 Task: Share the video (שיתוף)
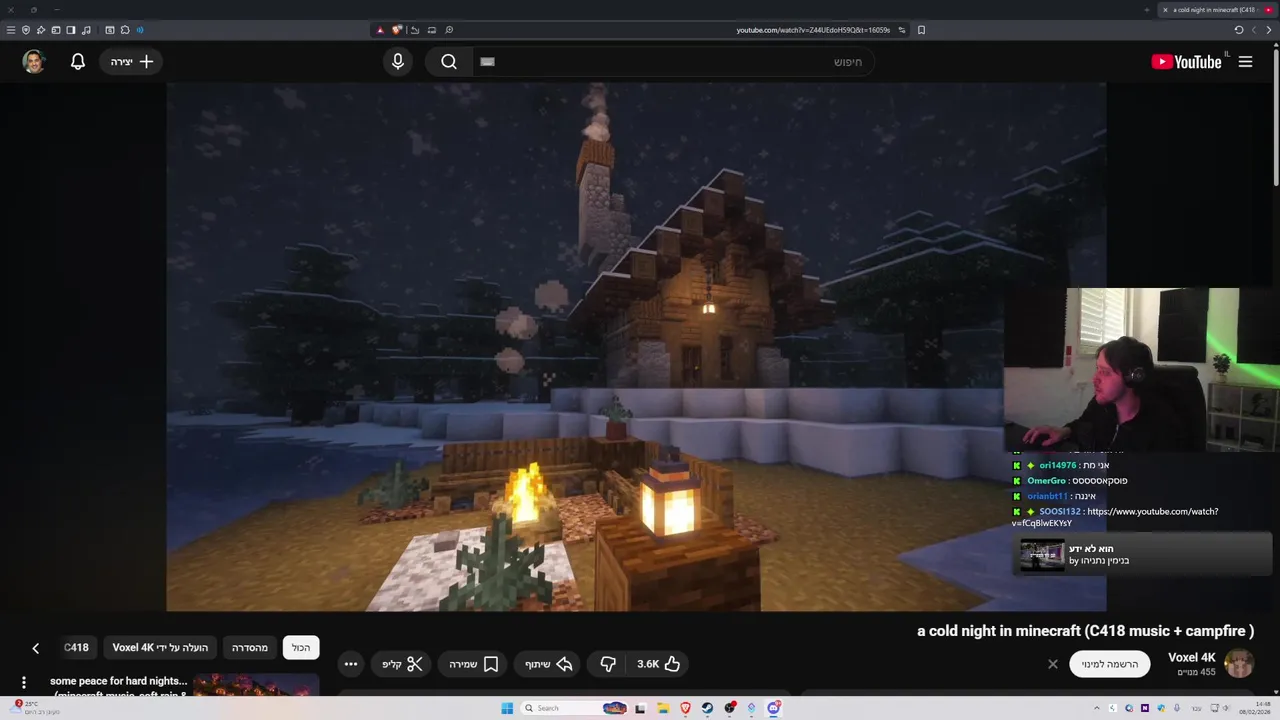[549, 664]
